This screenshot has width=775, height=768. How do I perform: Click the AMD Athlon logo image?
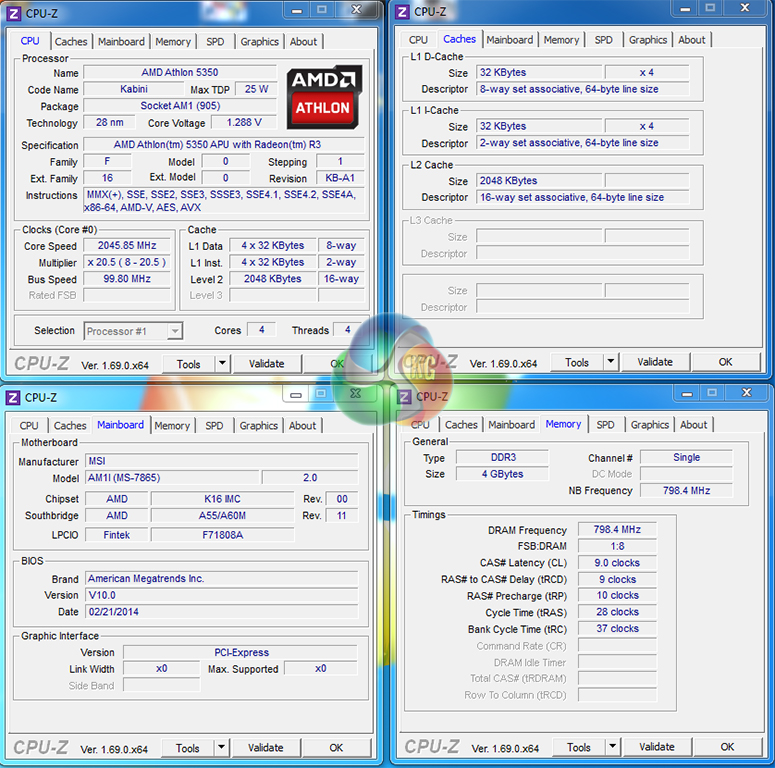(324, 96)
